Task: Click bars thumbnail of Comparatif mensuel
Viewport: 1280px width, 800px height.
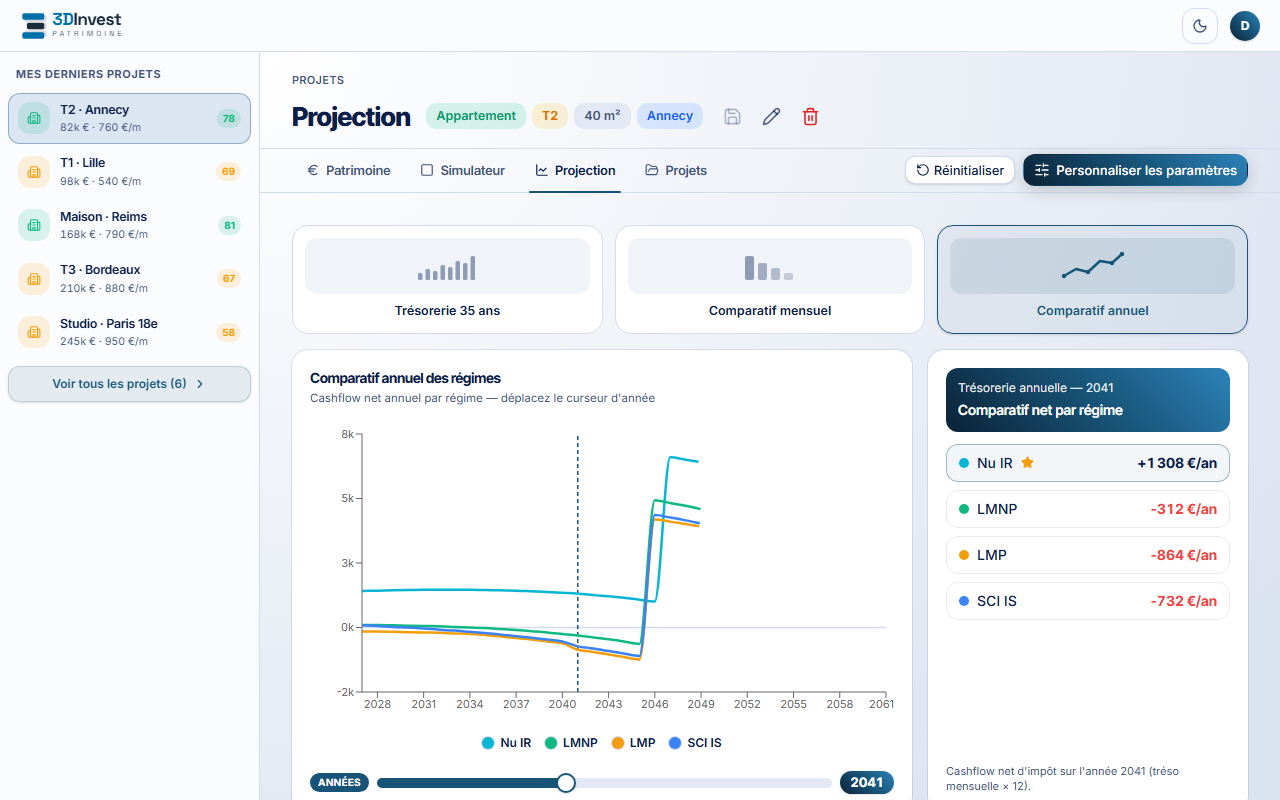Action: point(770,266)
